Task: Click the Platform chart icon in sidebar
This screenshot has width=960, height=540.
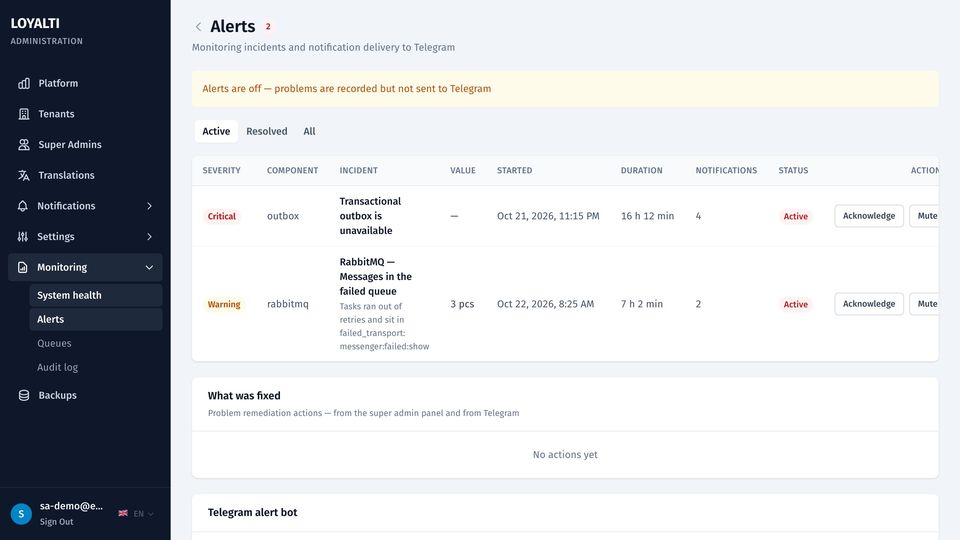Action: [x=24, y=83]
